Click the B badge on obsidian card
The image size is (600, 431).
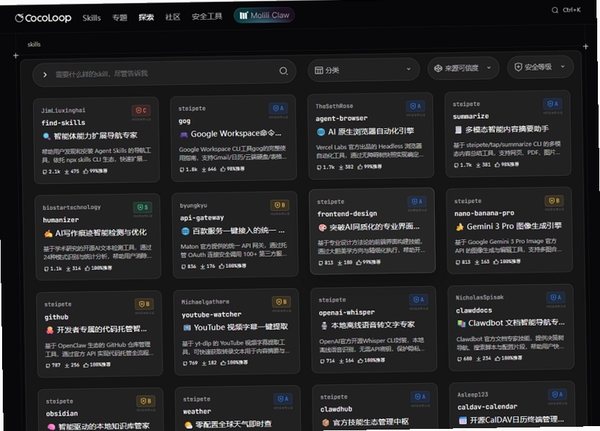tap(146, 401)
